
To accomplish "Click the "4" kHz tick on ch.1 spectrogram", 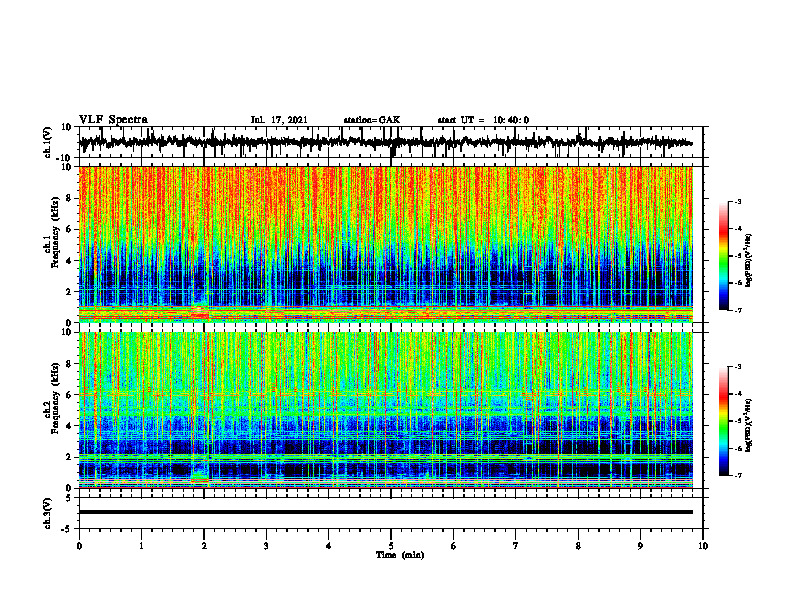I will point(69,261).
